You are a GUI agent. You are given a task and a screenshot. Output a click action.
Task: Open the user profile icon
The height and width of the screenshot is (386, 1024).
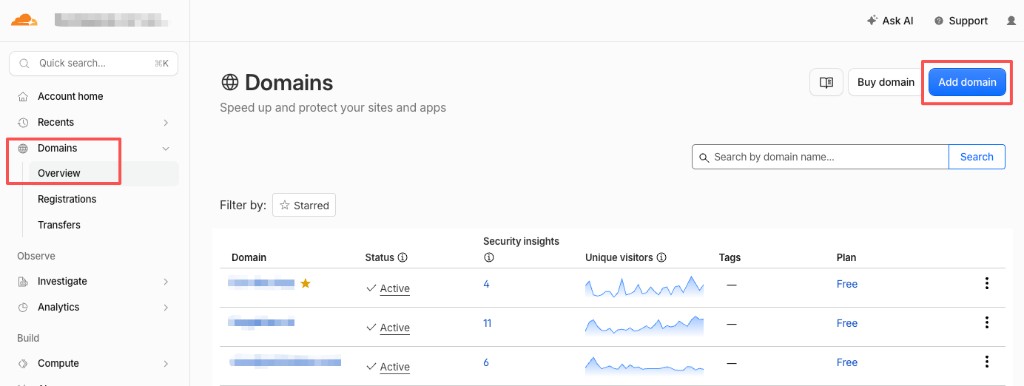tap(1012, 21)
